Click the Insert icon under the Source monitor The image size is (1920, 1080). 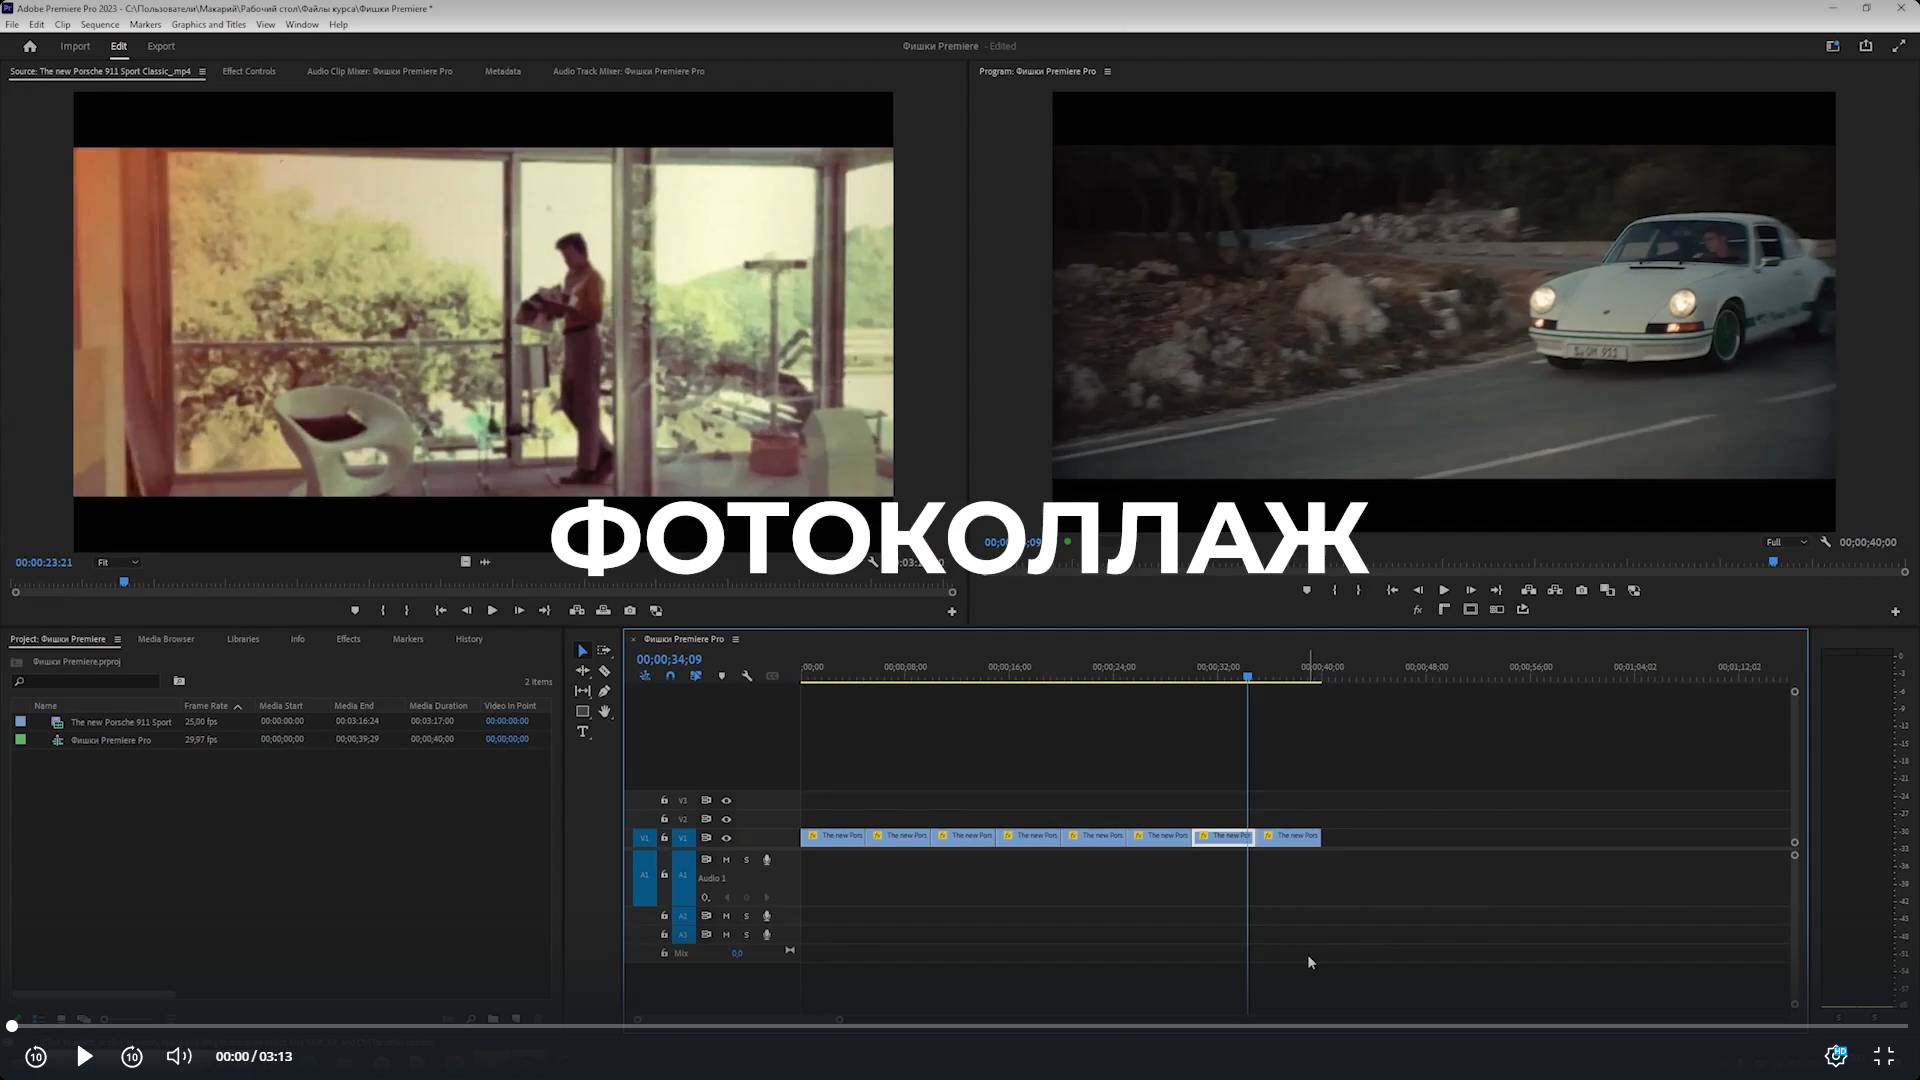(577, 610)
